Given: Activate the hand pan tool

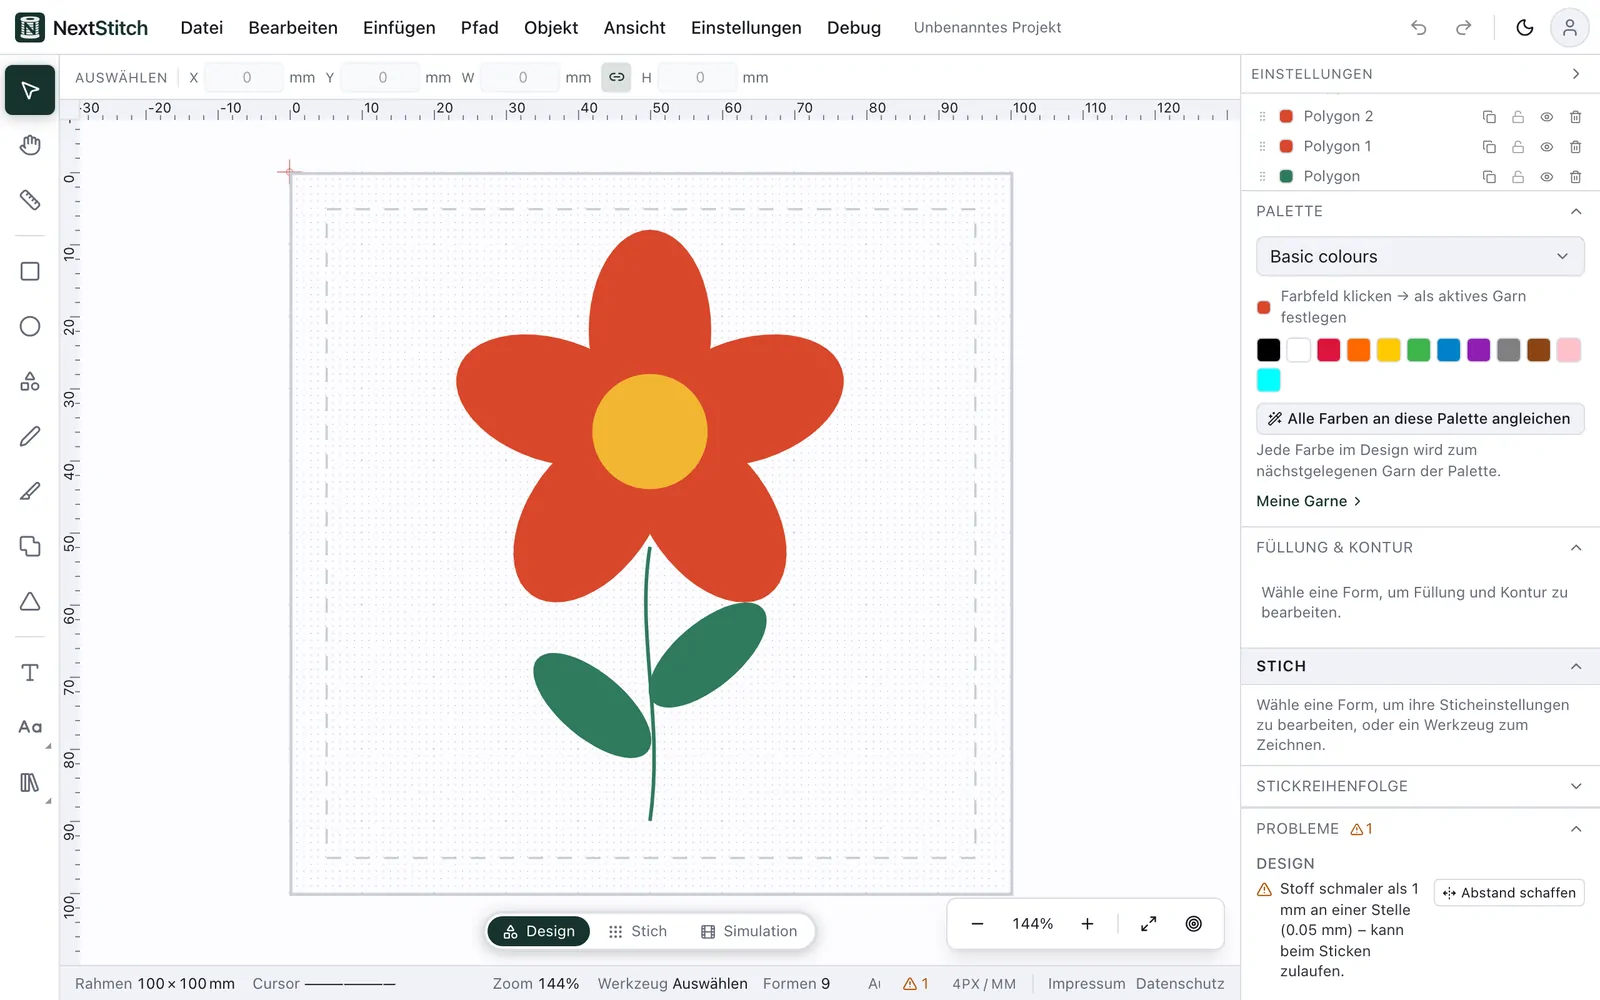Looking at the screenshot, I should [x=30, y=146].
